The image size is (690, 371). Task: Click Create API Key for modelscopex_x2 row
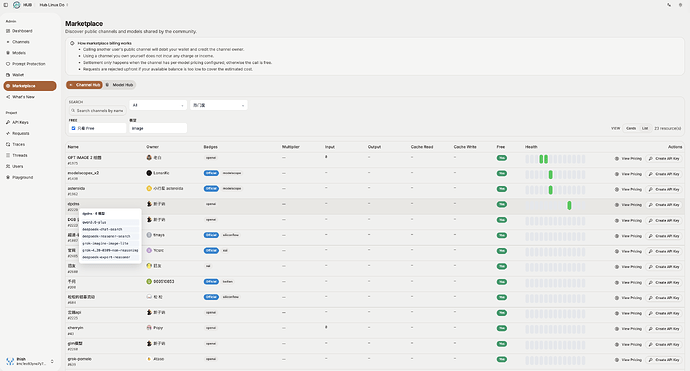(x=664, y=174)
